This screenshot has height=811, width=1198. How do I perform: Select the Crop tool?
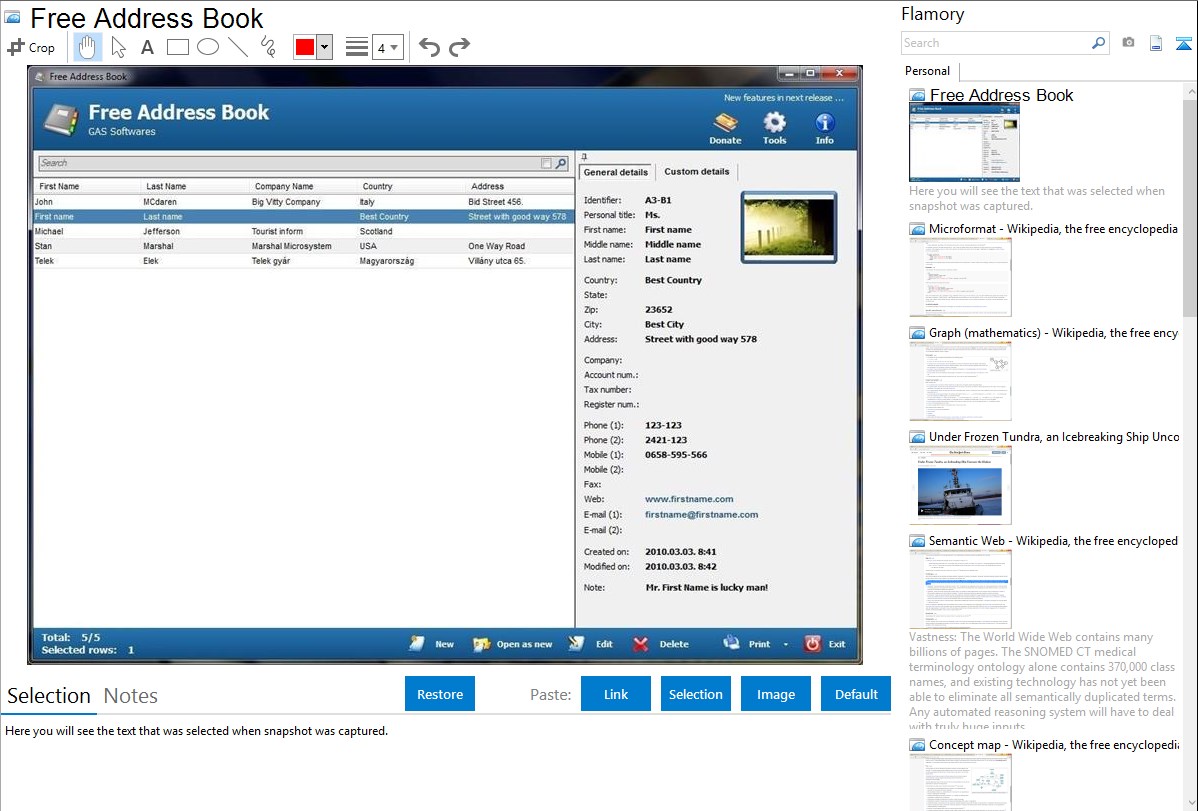tap(31, 47)
